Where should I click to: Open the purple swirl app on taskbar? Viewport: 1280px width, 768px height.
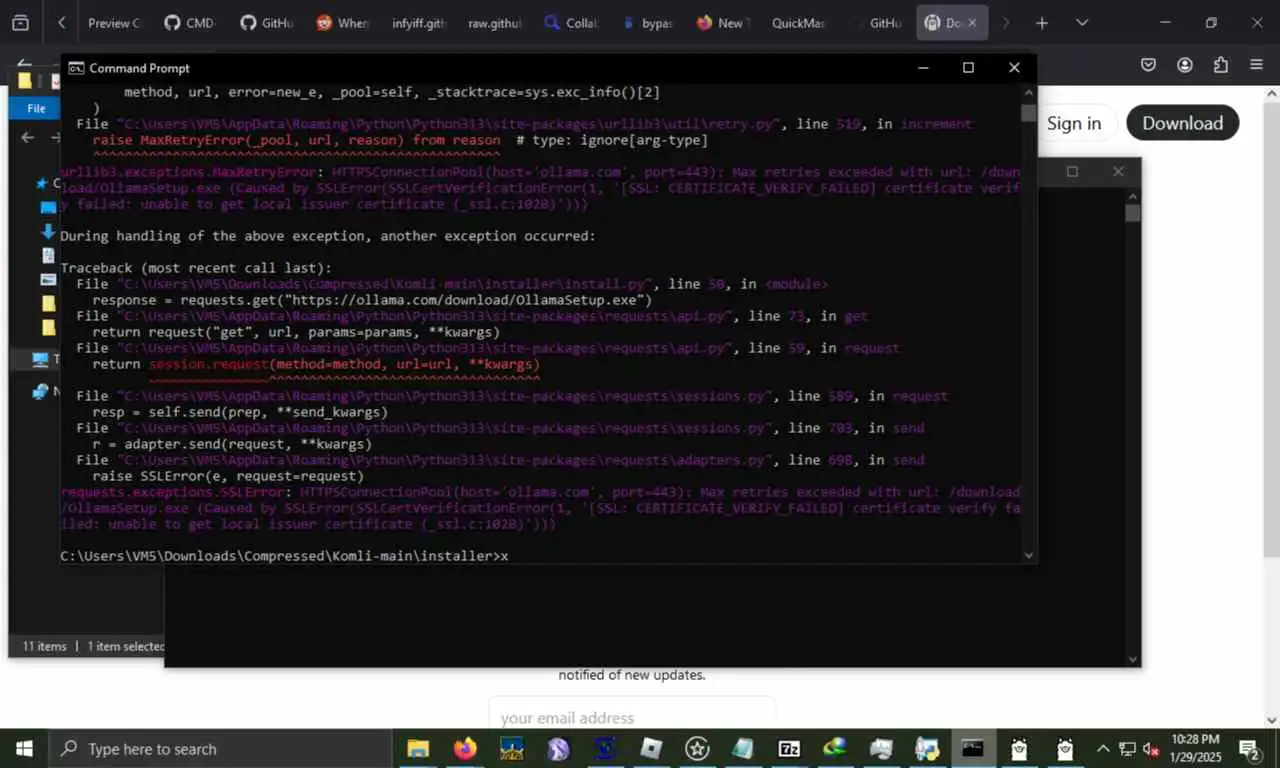558,748
